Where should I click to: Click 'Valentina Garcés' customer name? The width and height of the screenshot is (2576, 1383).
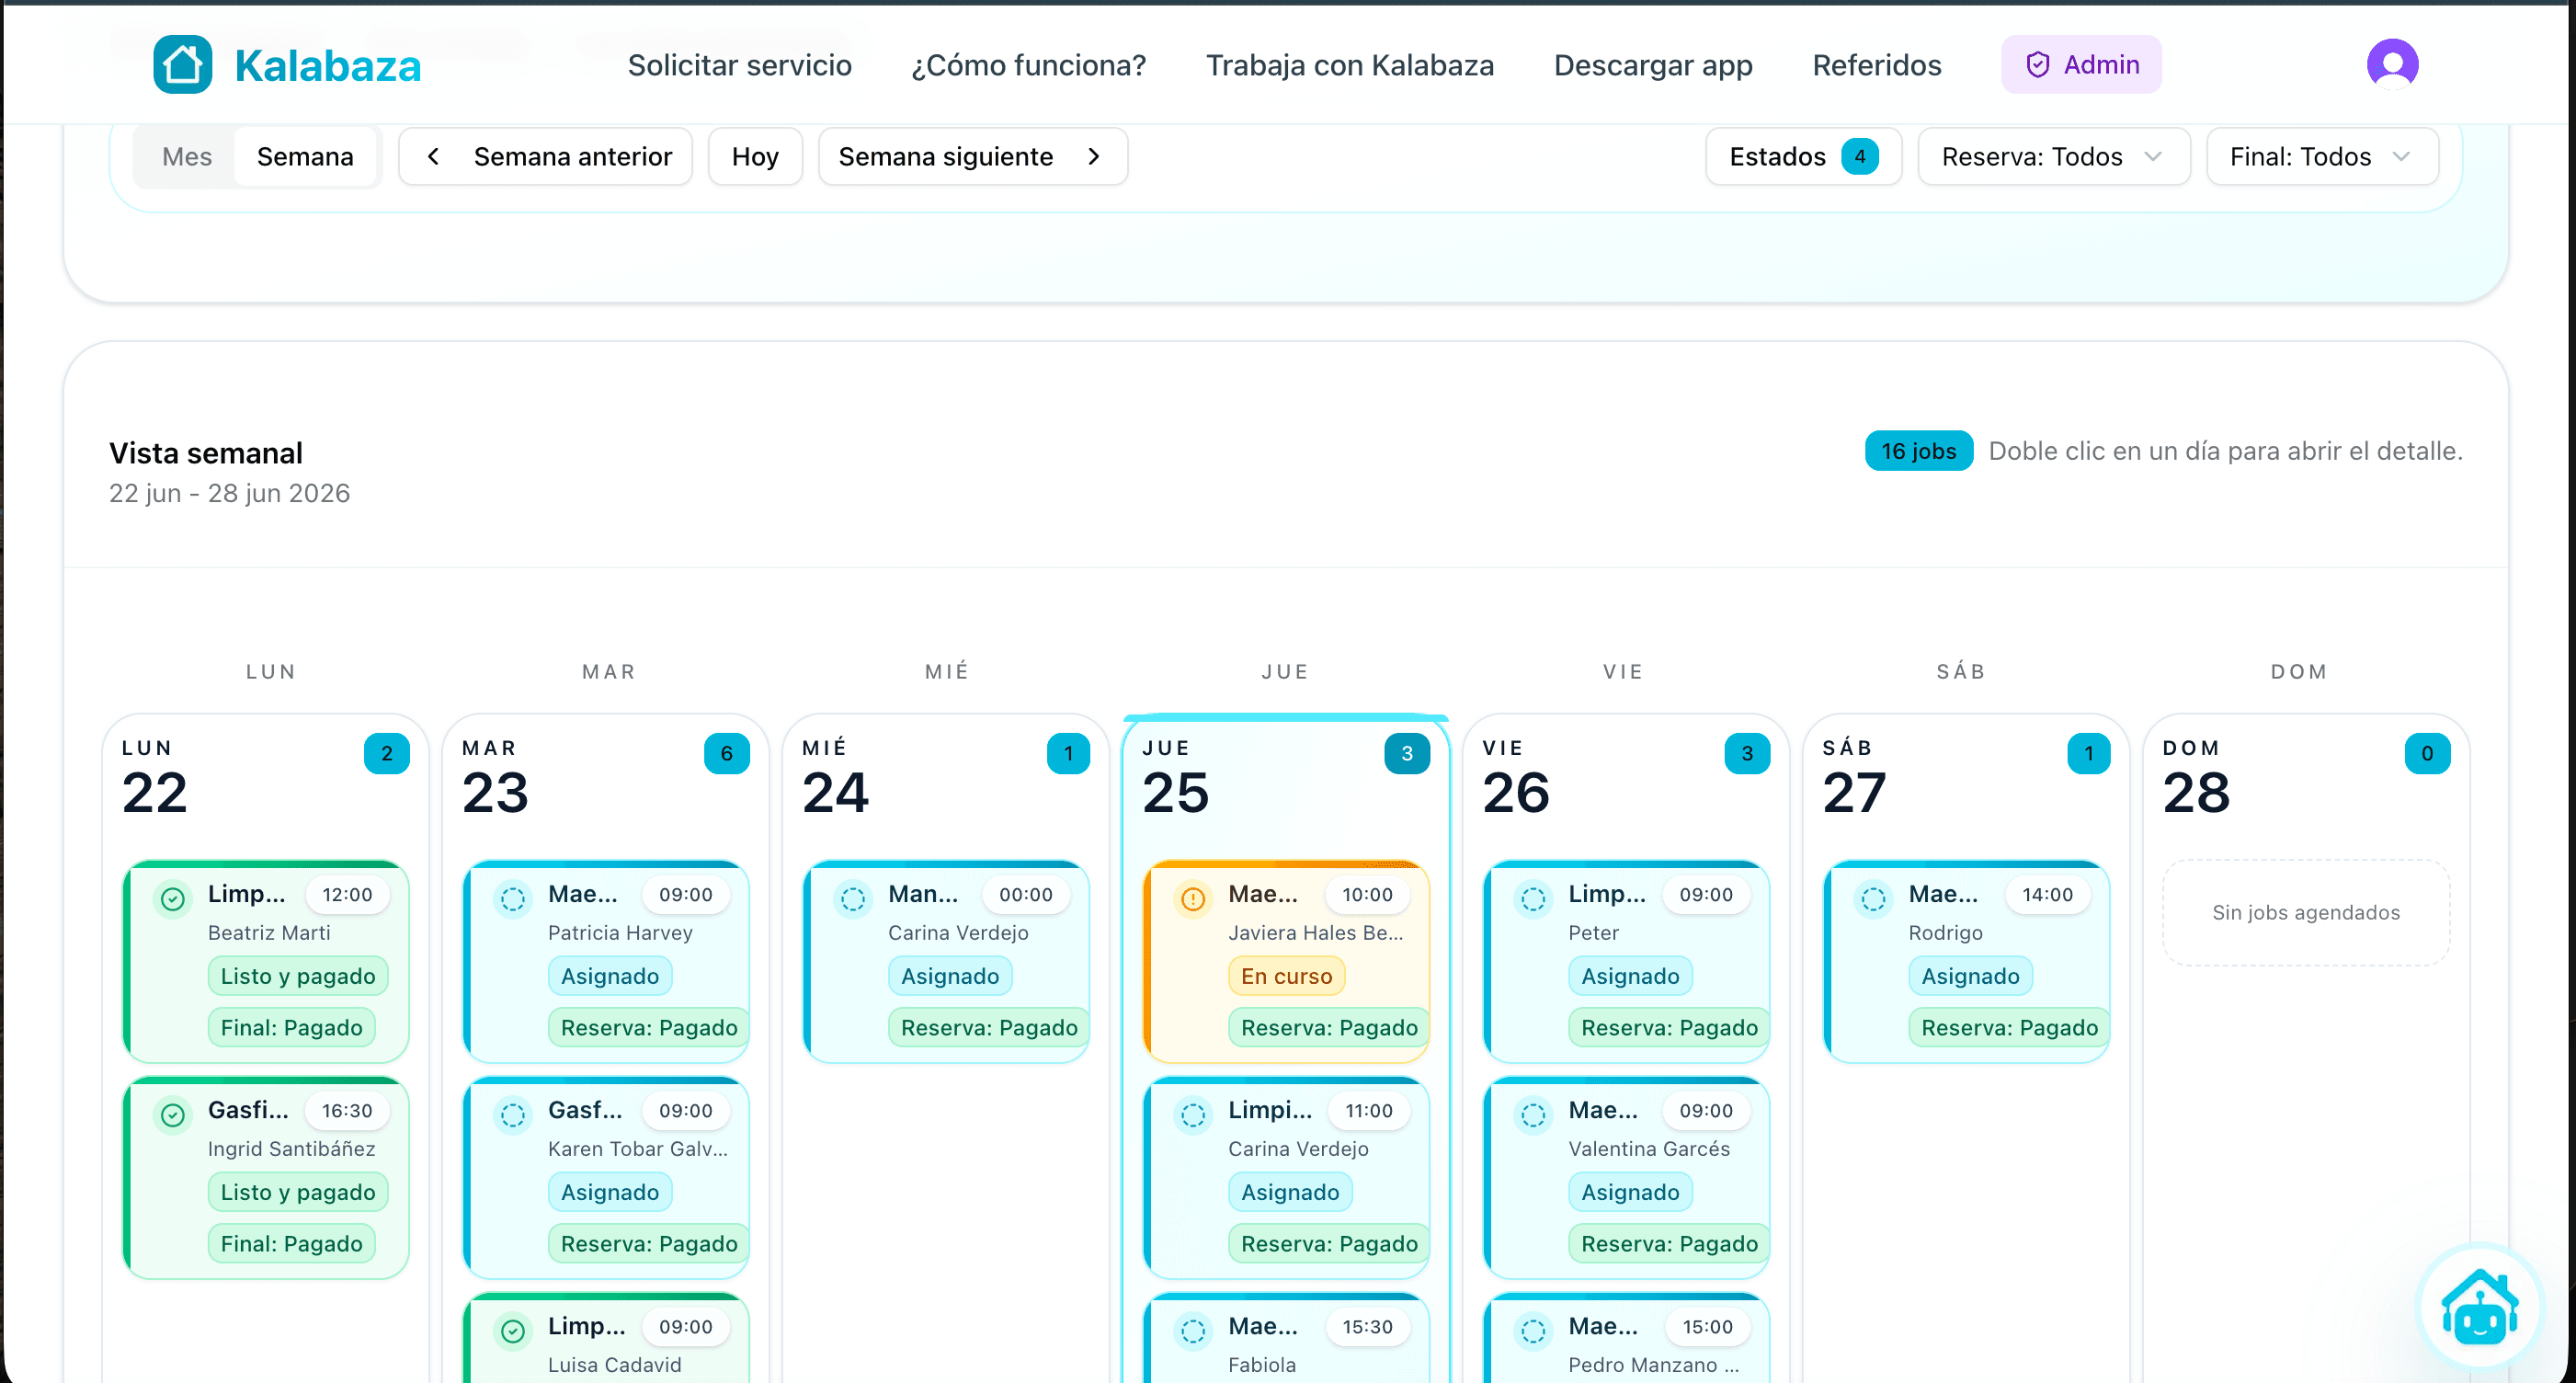click(1649, 1149)
